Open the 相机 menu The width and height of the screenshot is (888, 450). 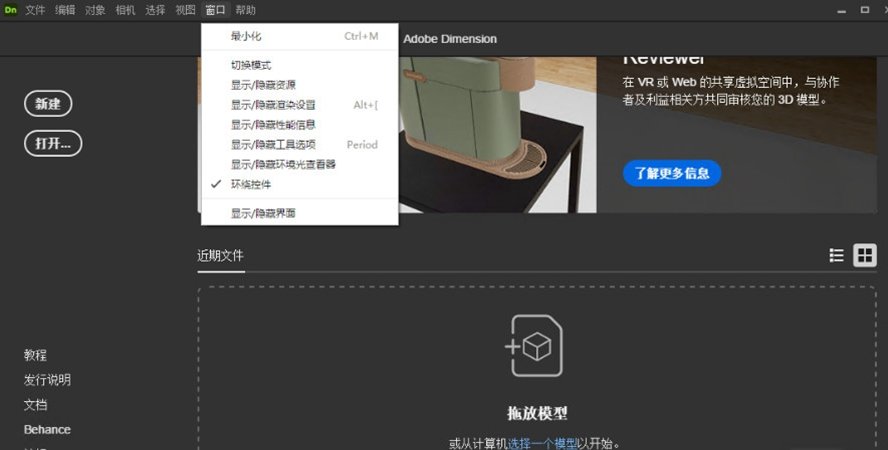tap(125, 10)
